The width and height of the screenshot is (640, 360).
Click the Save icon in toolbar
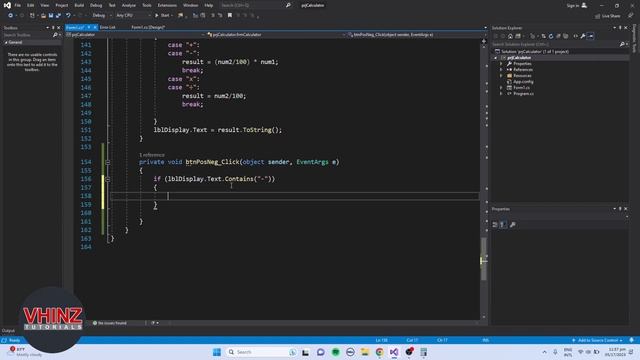51,16
